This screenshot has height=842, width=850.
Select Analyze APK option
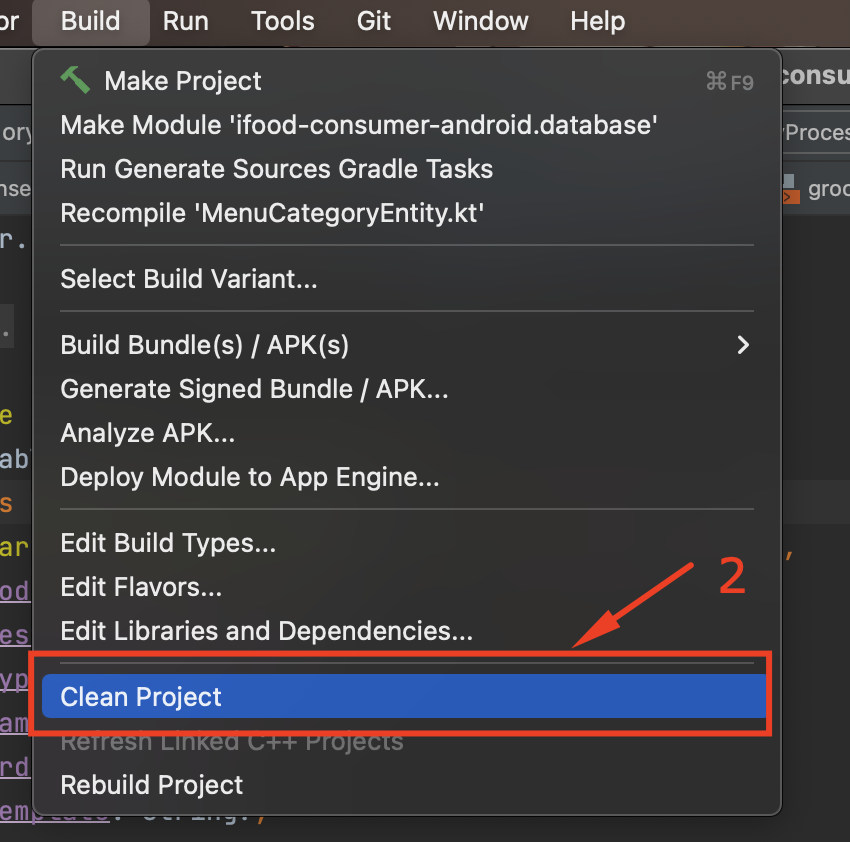tap(148, 433)
